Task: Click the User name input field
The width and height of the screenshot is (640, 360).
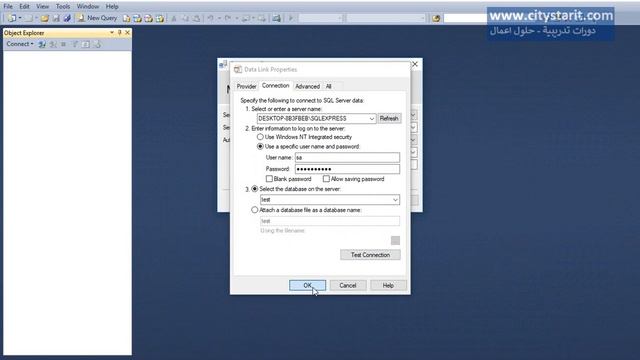Action: click(x=347, y=158)
